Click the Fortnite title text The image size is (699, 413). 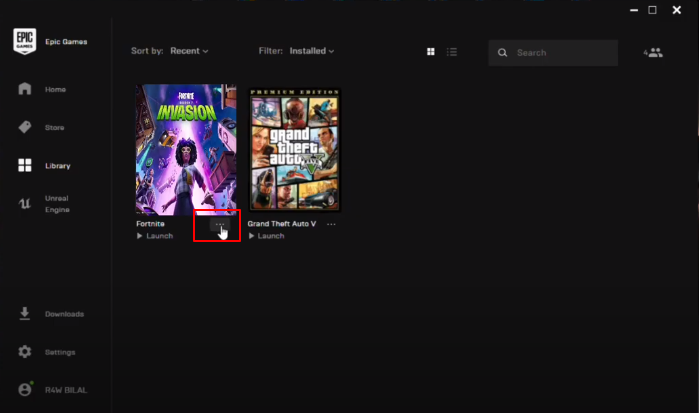[150, 224]
